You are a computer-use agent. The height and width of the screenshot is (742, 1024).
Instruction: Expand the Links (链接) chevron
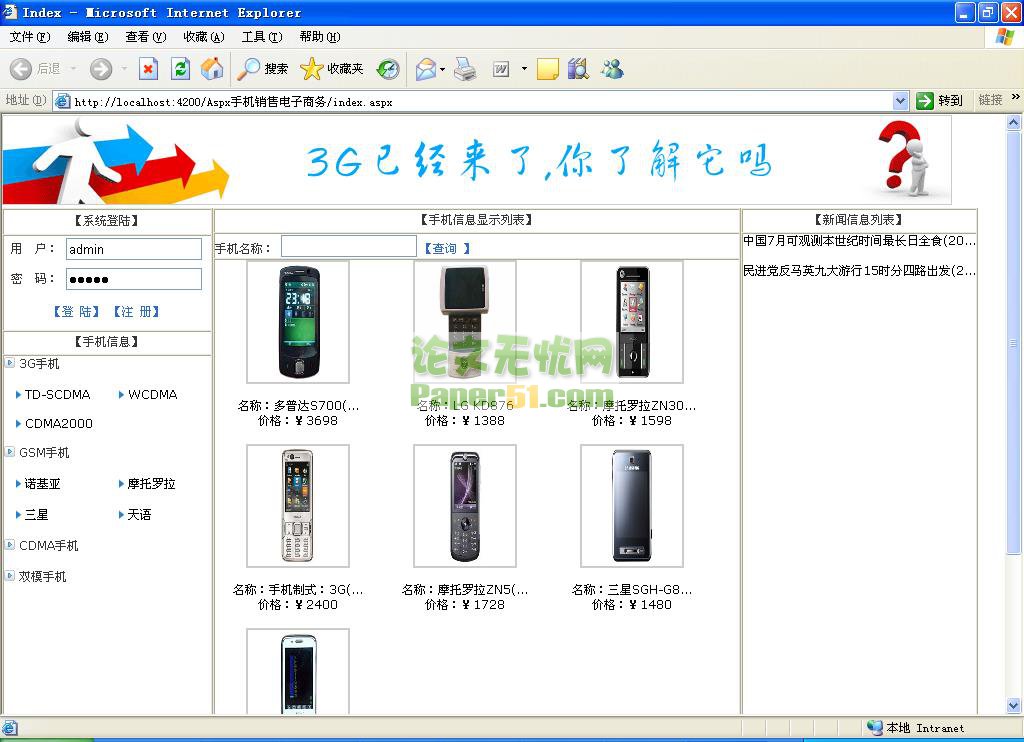(1016, 97)
